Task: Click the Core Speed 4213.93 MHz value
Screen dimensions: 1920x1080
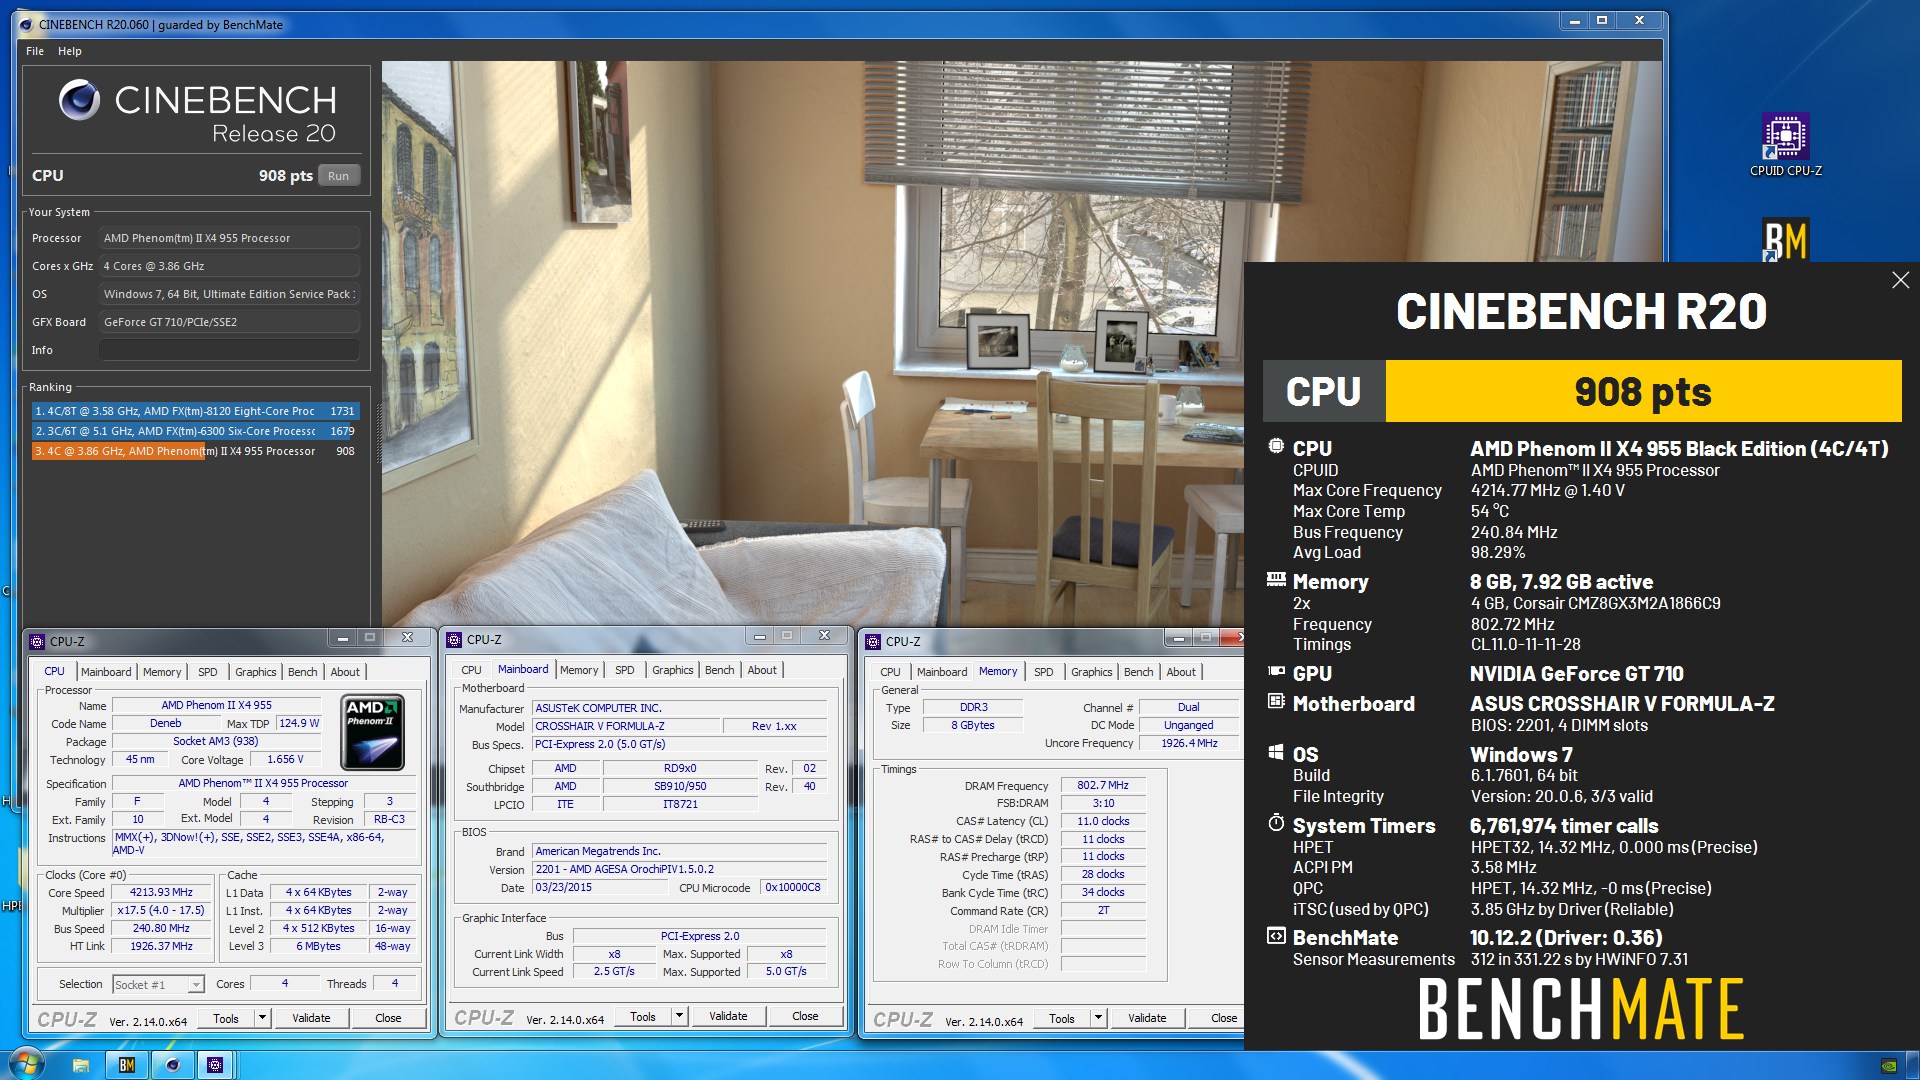Action: click(x=161, y=892)
